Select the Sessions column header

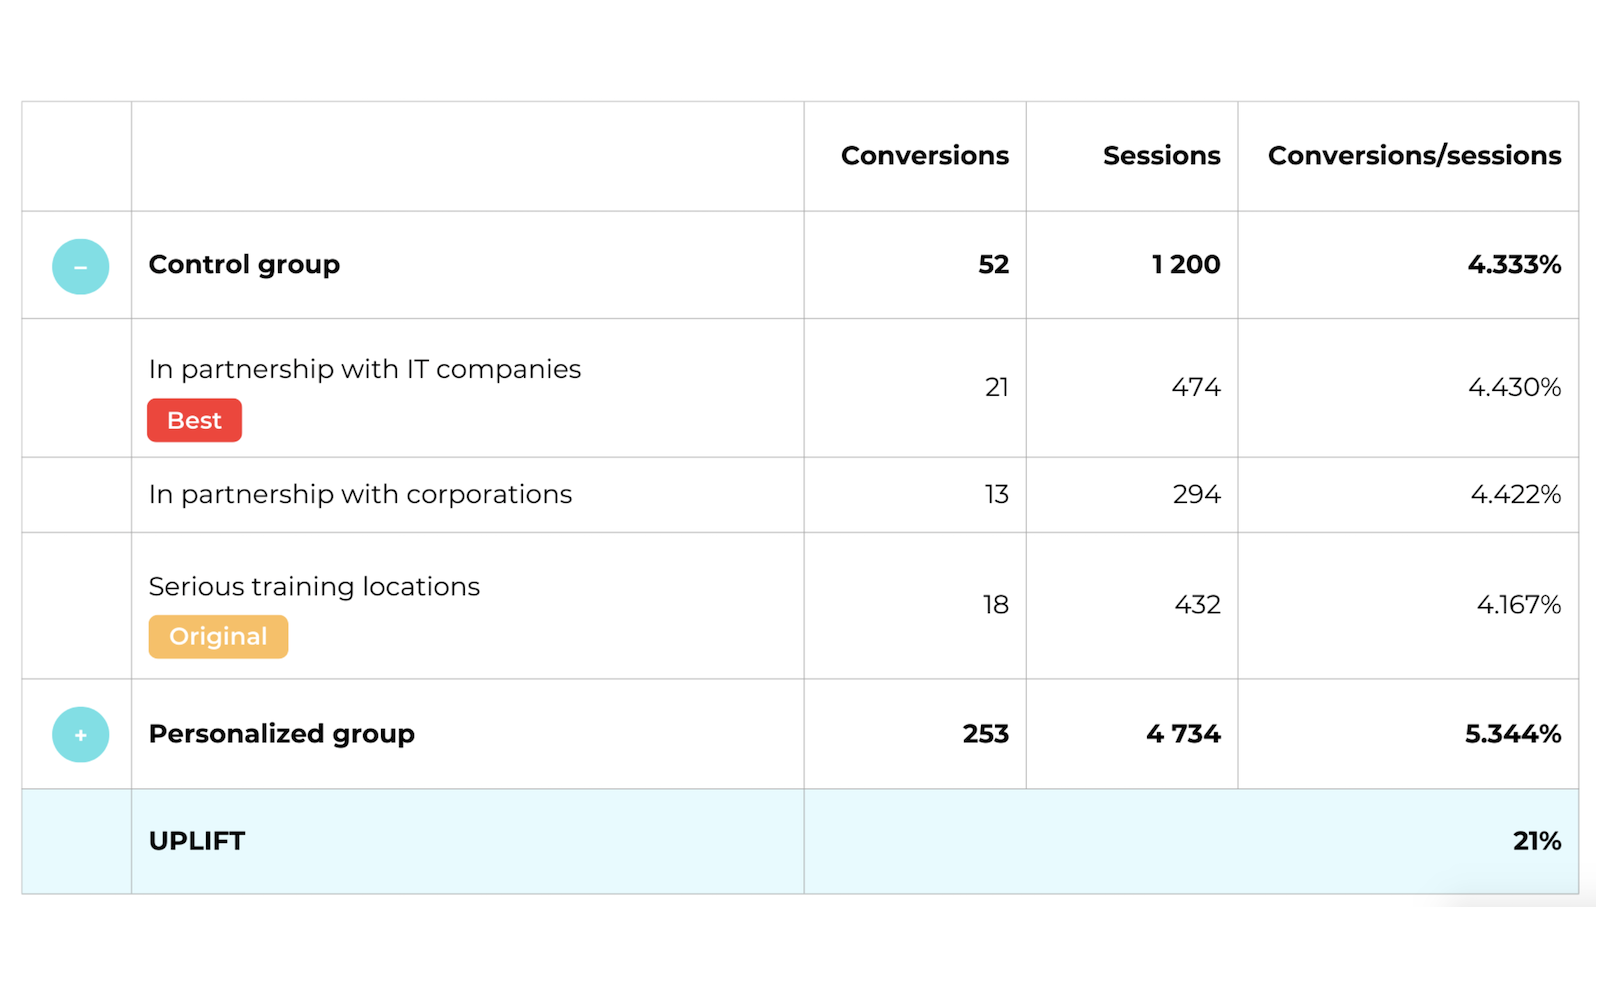click(1161, 156)
